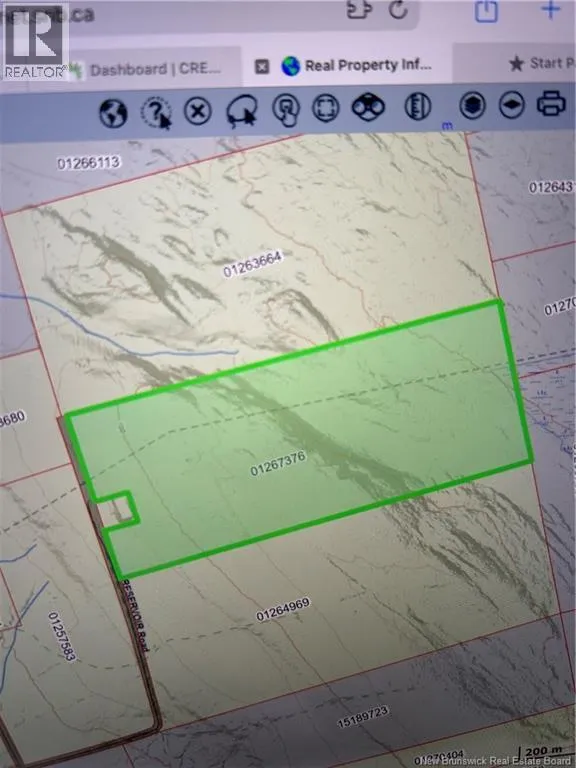The height and width of the screenshot is (768, 576).
Task: Select the ruler measure tool
Action: click(x=418, y=106)
